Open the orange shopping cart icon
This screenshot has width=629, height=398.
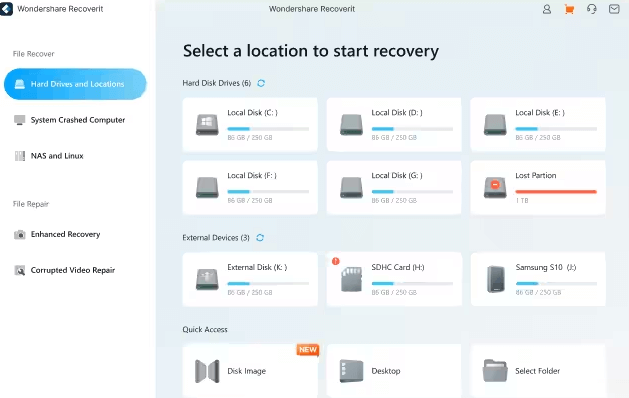click(x=569, y=9)
